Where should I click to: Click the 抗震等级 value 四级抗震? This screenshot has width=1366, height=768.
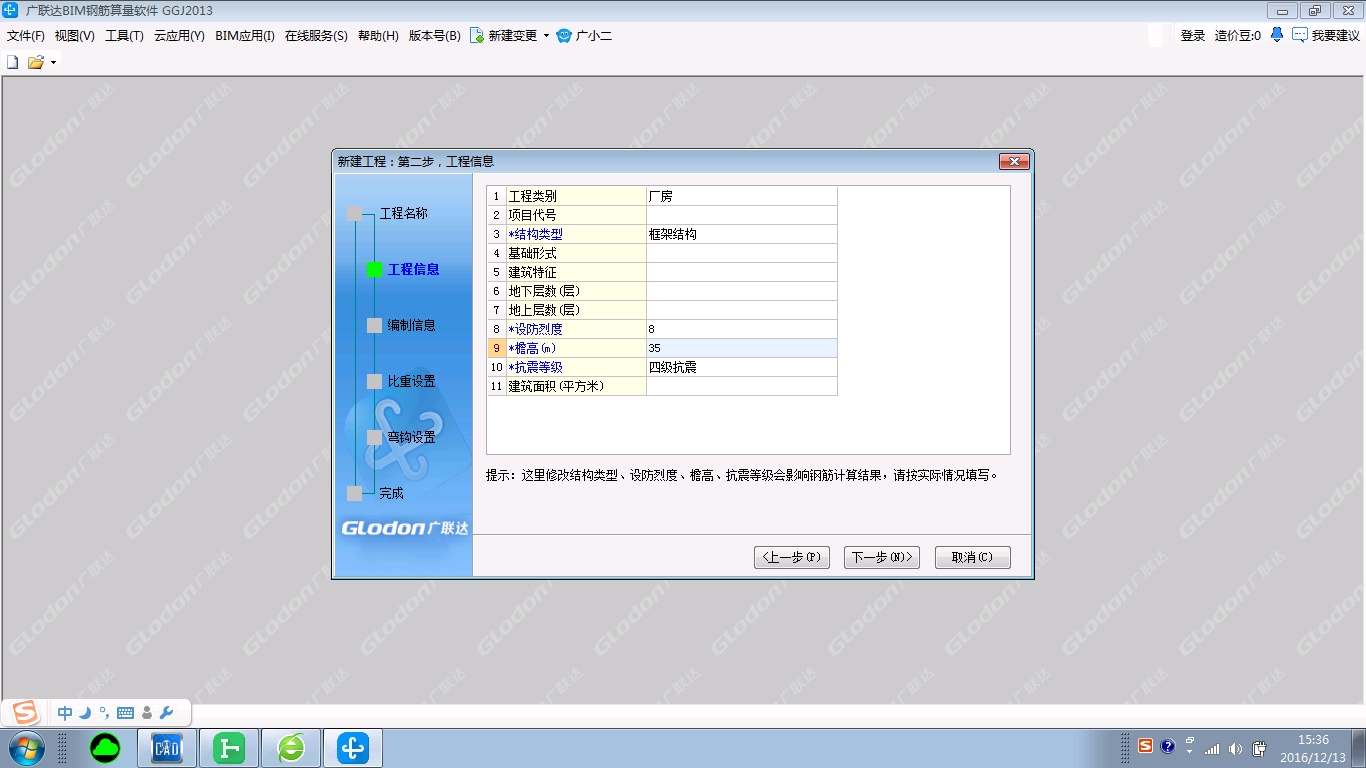741,367
